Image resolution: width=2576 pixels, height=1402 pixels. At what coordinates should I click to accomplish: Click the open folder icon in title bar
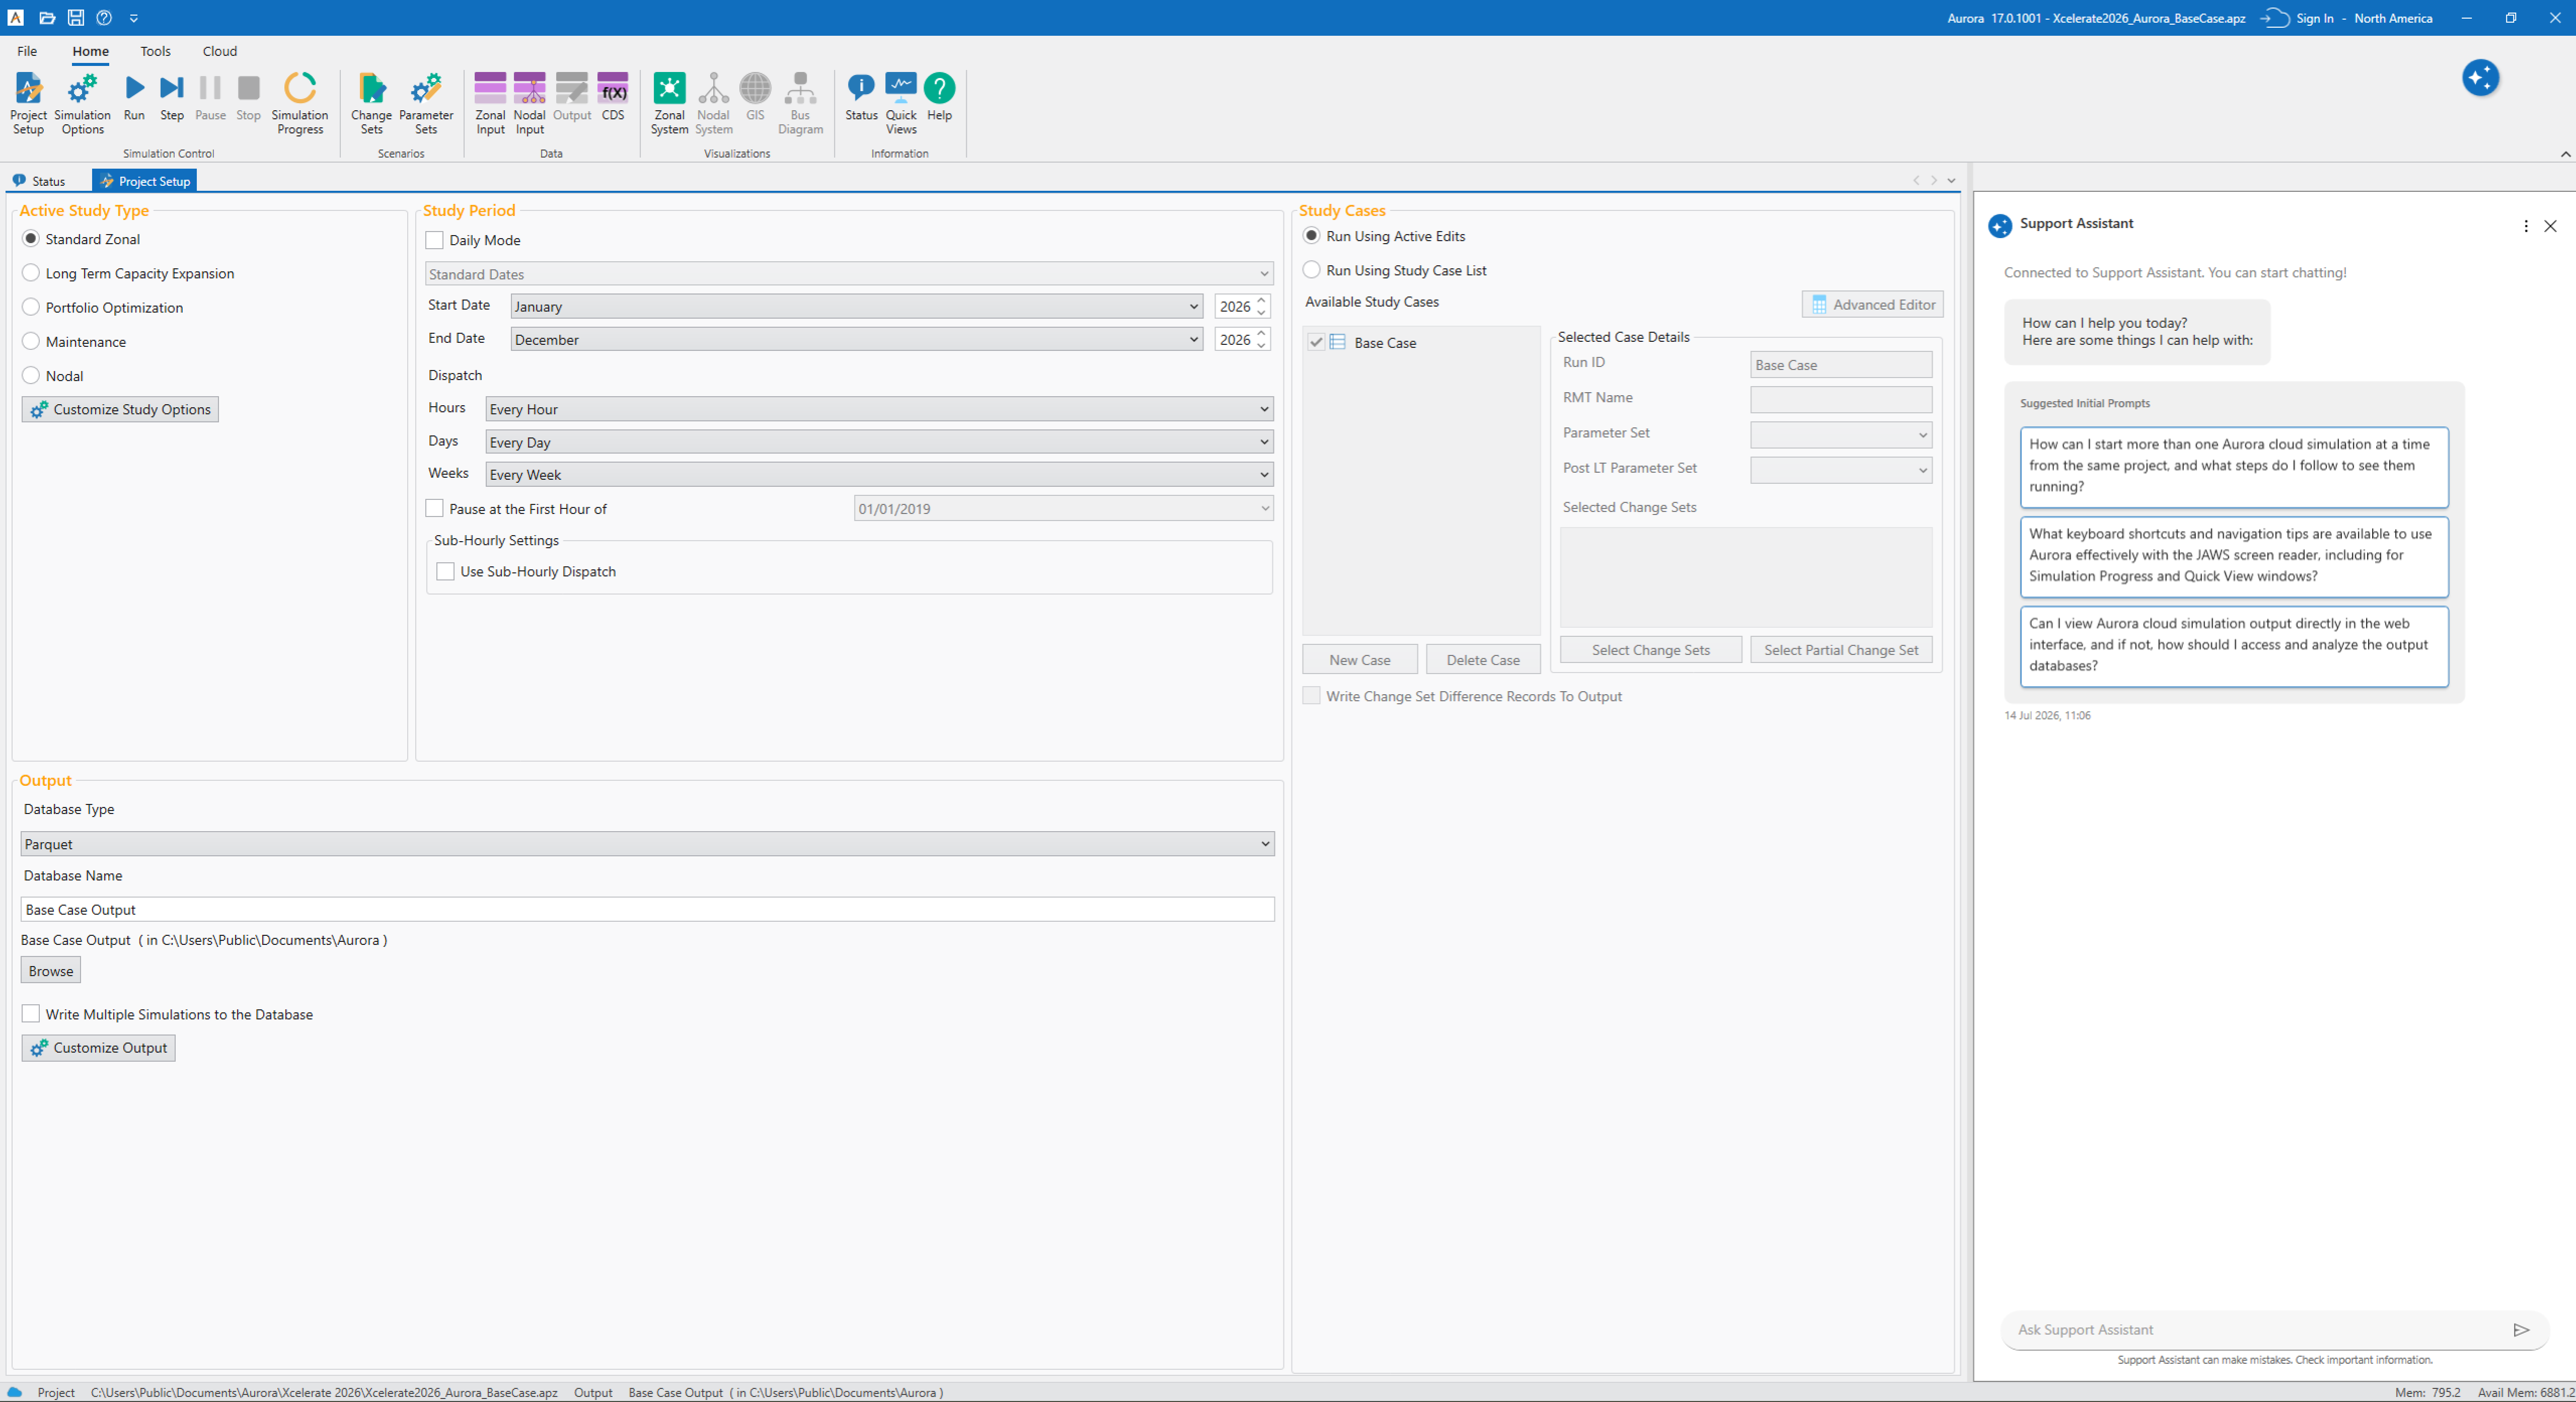point(47,18)
